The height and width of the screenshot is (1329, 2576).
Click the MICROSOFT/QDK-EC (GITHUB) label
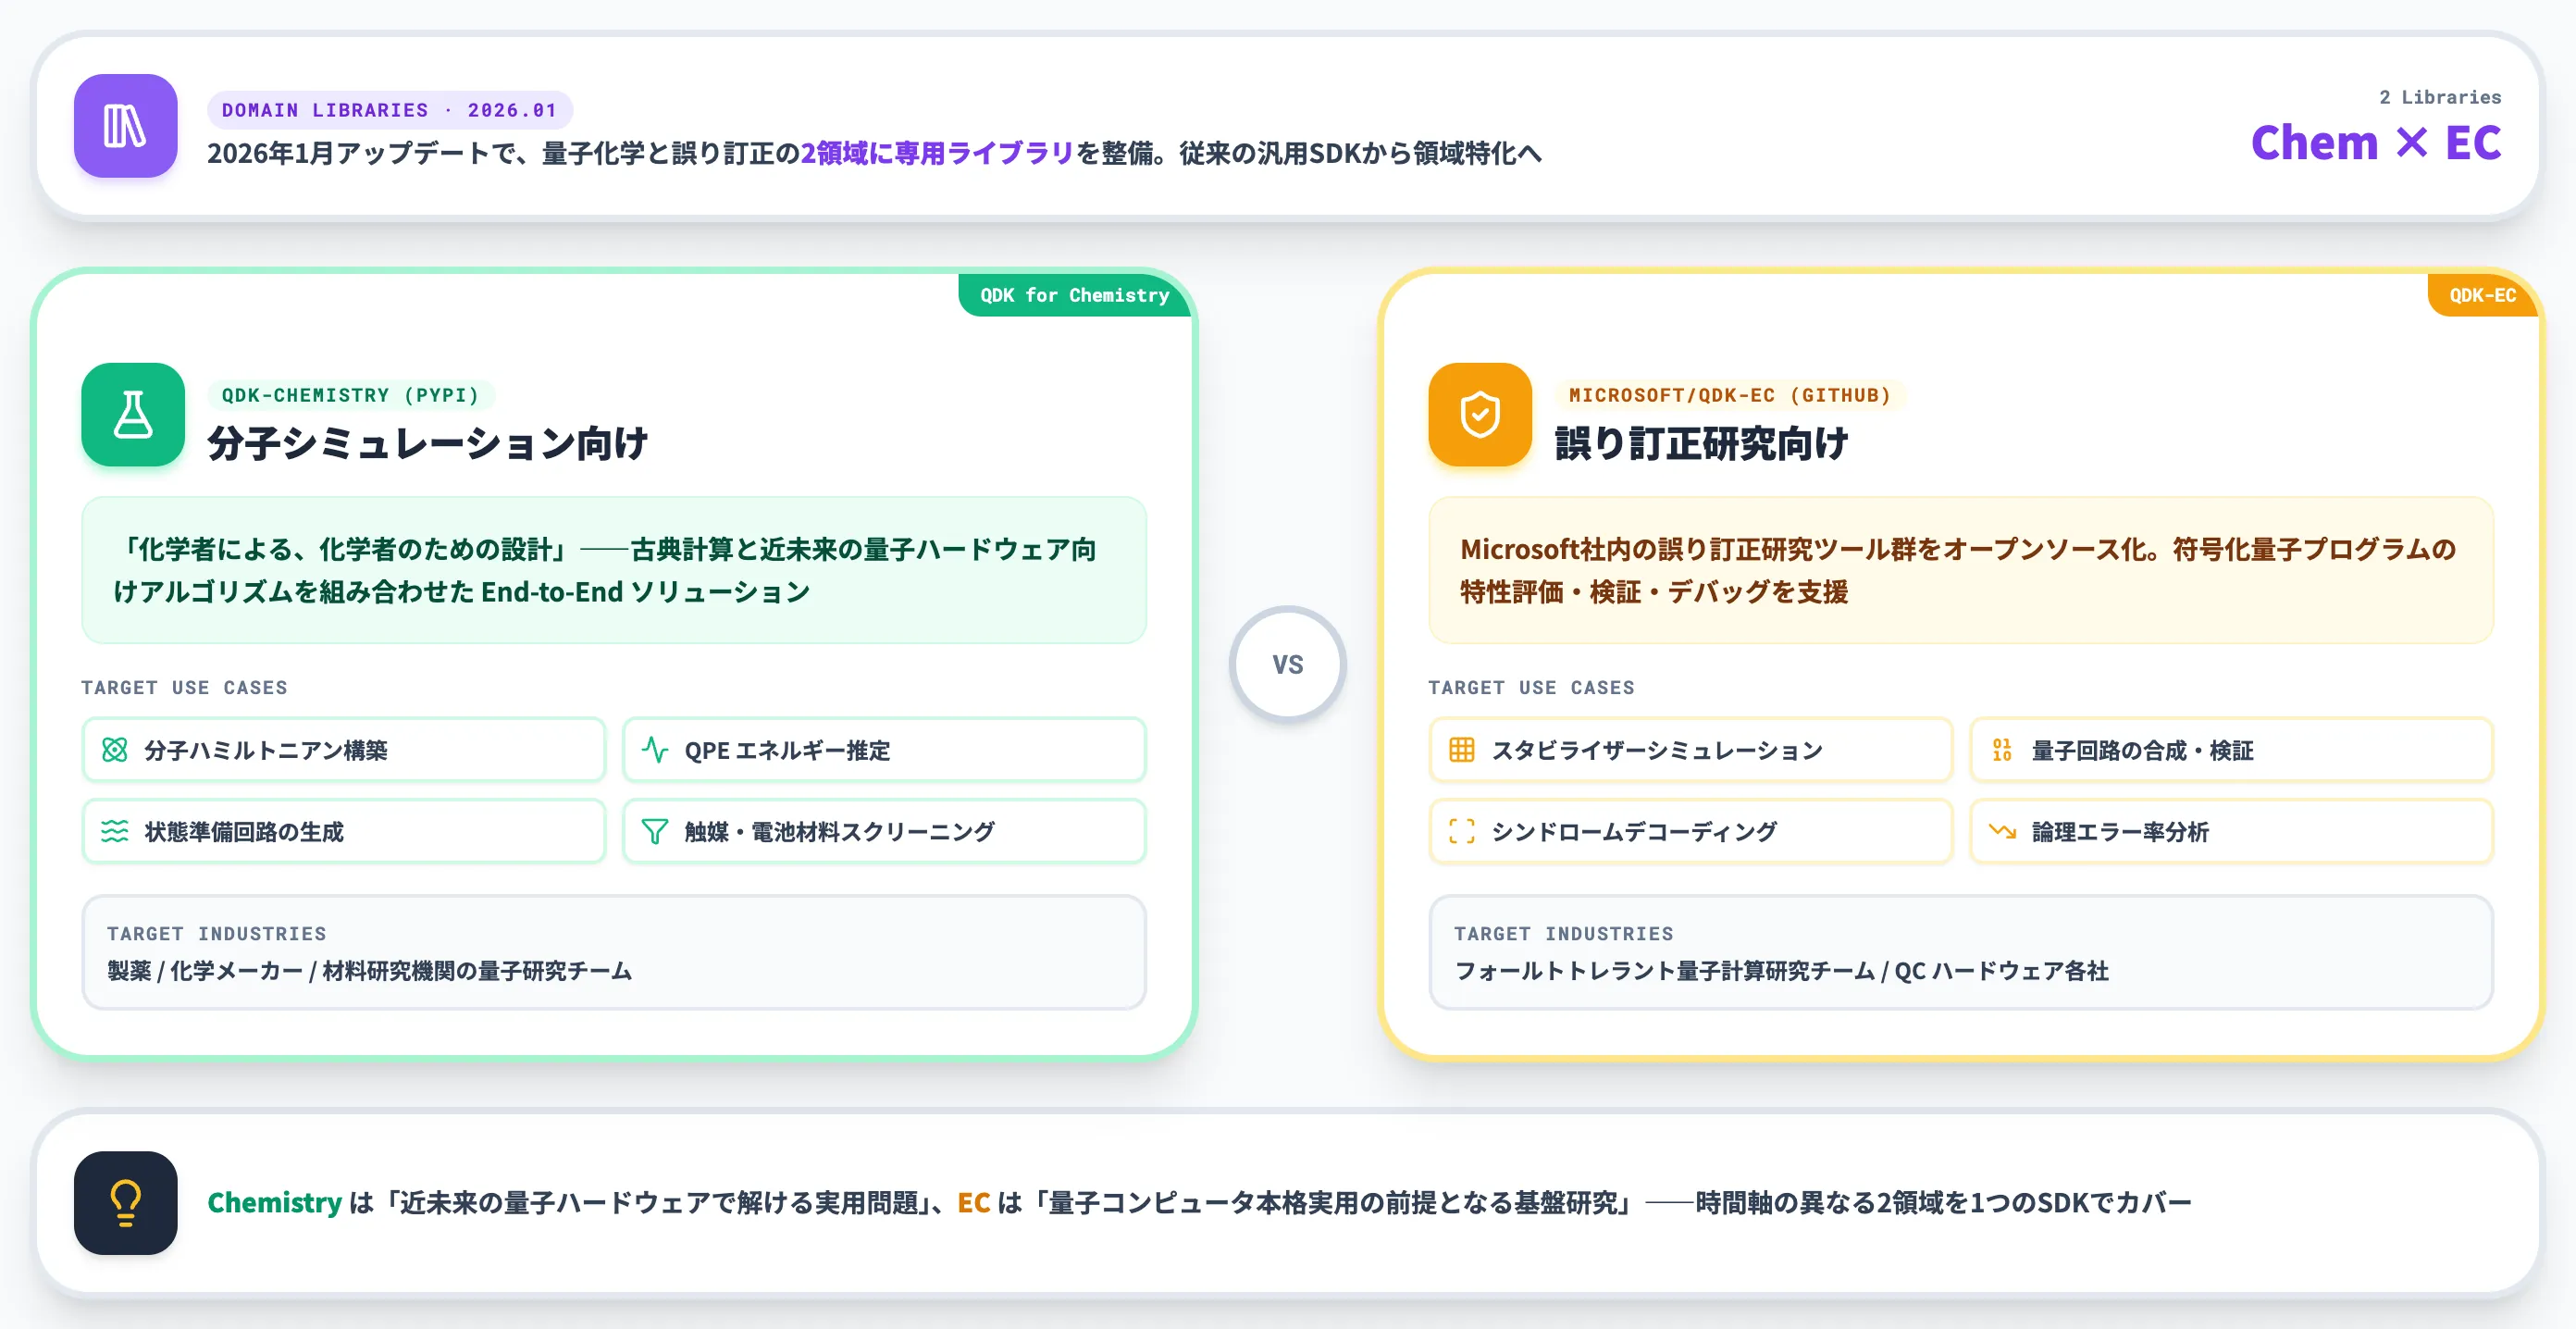click(x=1730, y=395)
